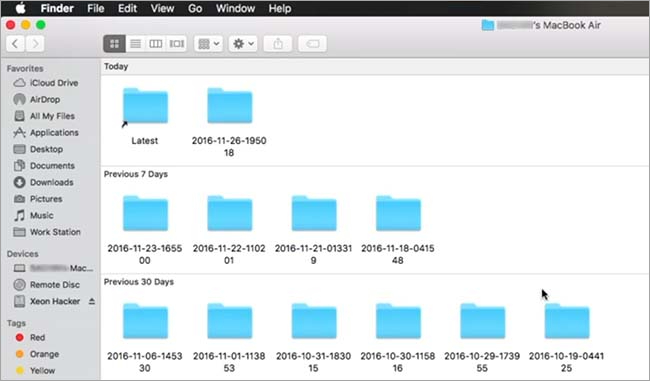Click the Share toolbar button
The width and height of the screenshot is (650, 381).
278,44
